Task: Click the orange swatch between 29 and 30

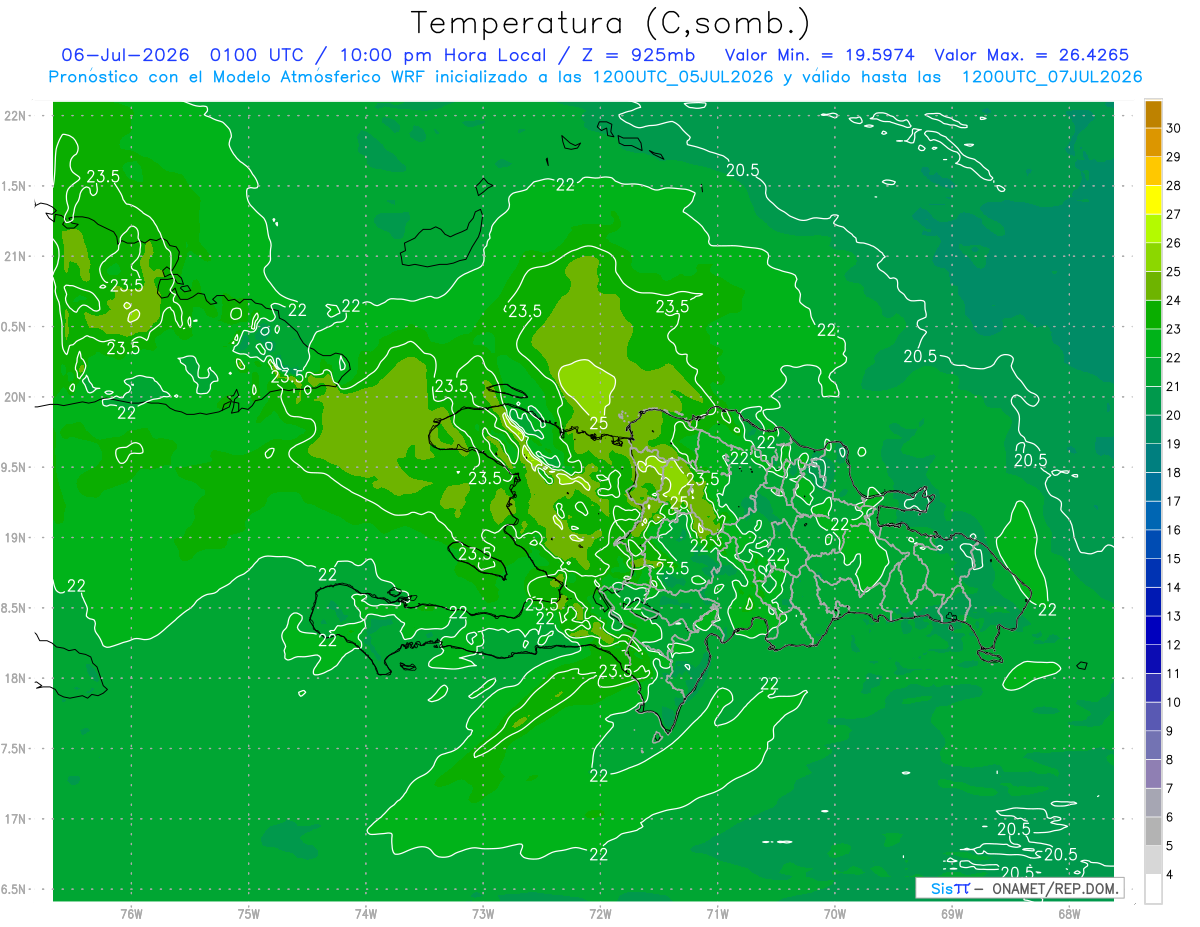Action: [x=1153, y=143]
